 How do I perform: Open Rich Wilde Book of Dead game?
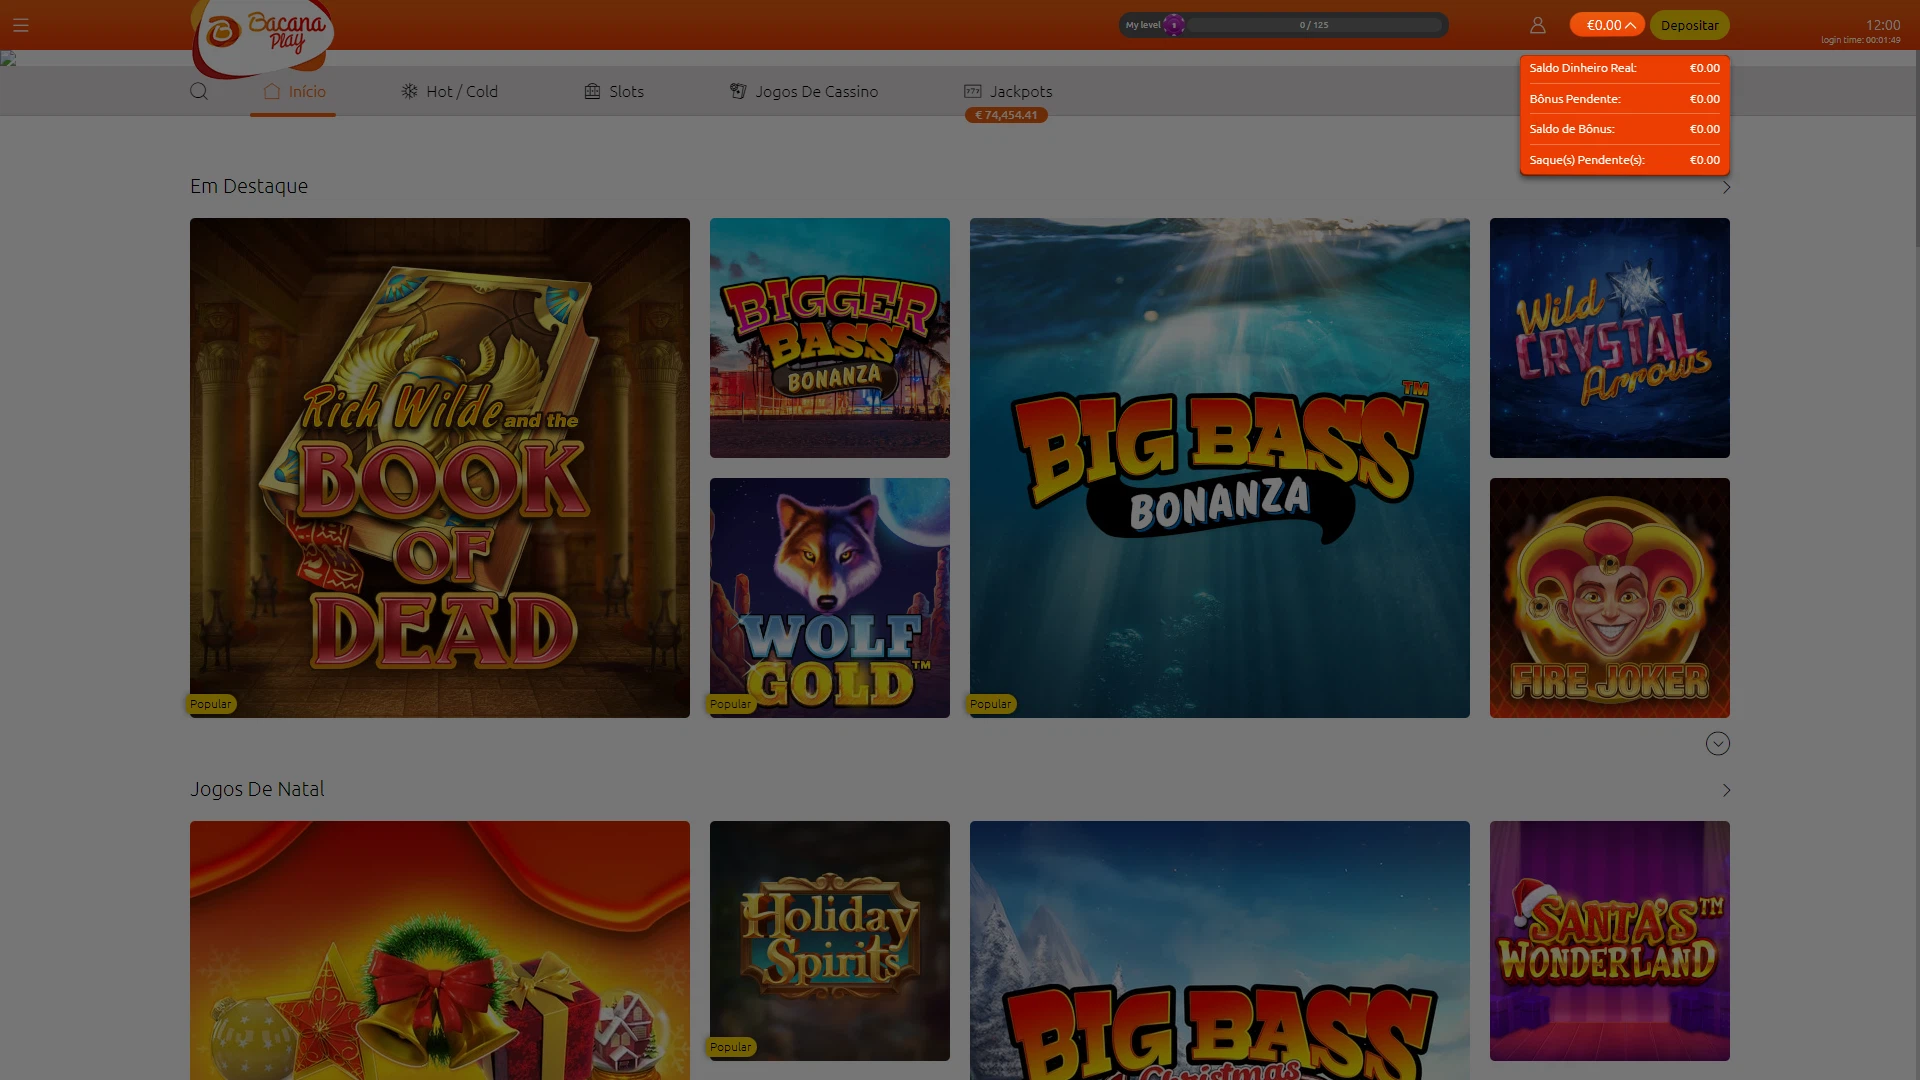pyautogui.click(x=440, y=468)
